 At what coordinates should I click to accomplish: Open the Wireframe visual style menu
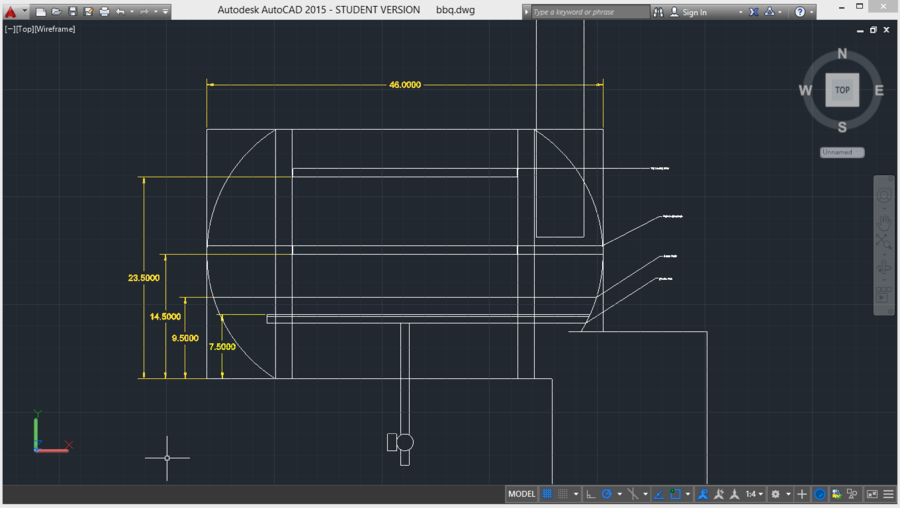55,29
